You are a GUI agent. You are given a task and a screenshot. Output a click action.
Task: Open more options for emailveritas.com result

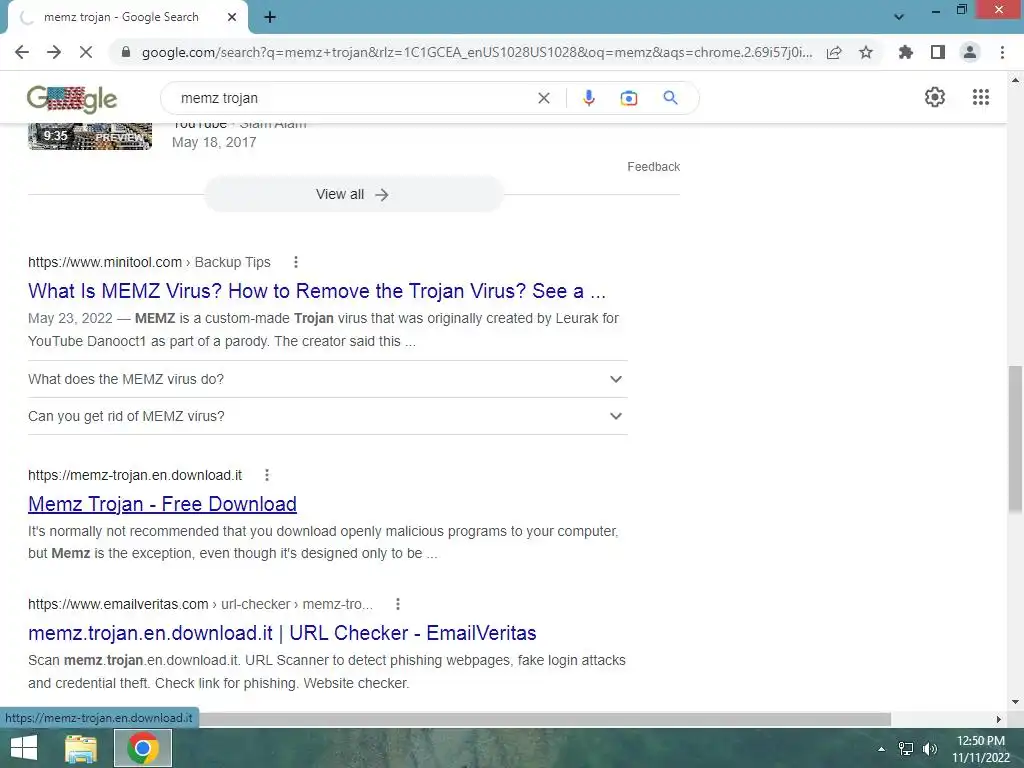398,604
